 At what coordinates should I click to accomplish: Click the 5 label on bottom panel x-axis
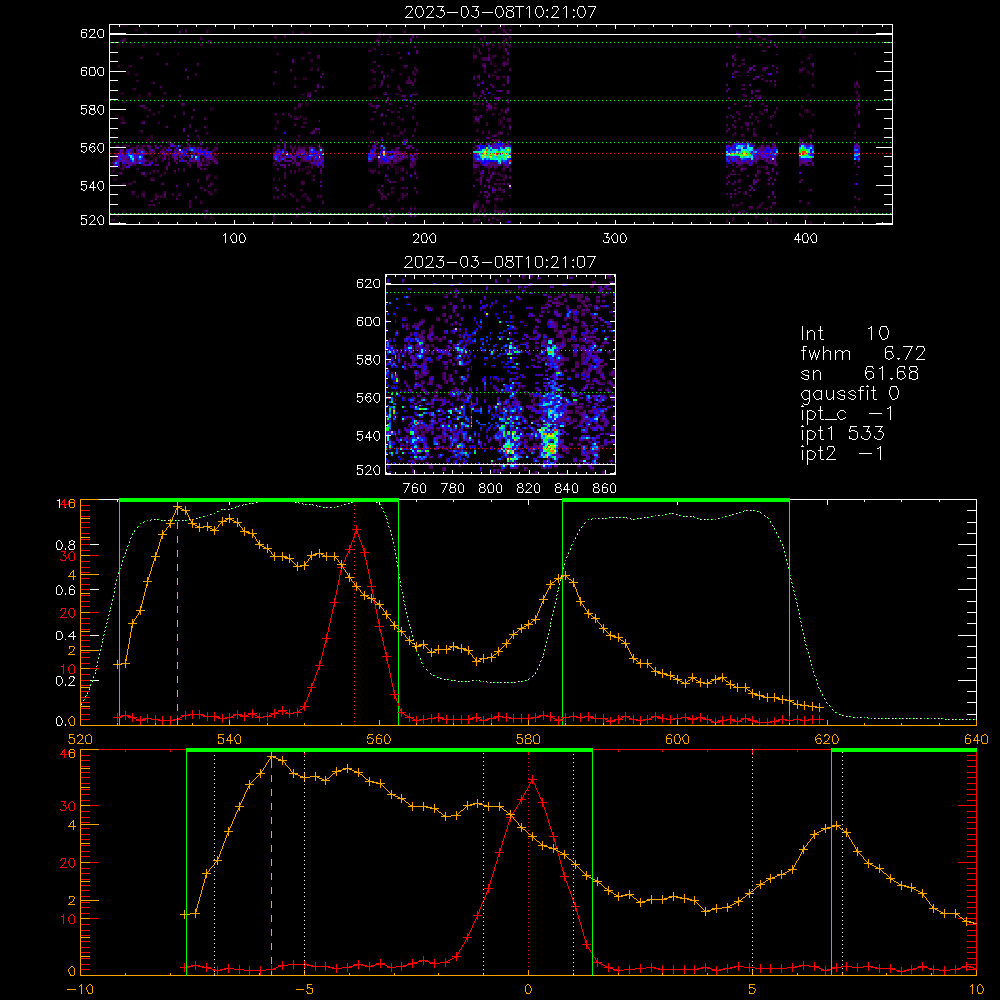pos(753,989)
